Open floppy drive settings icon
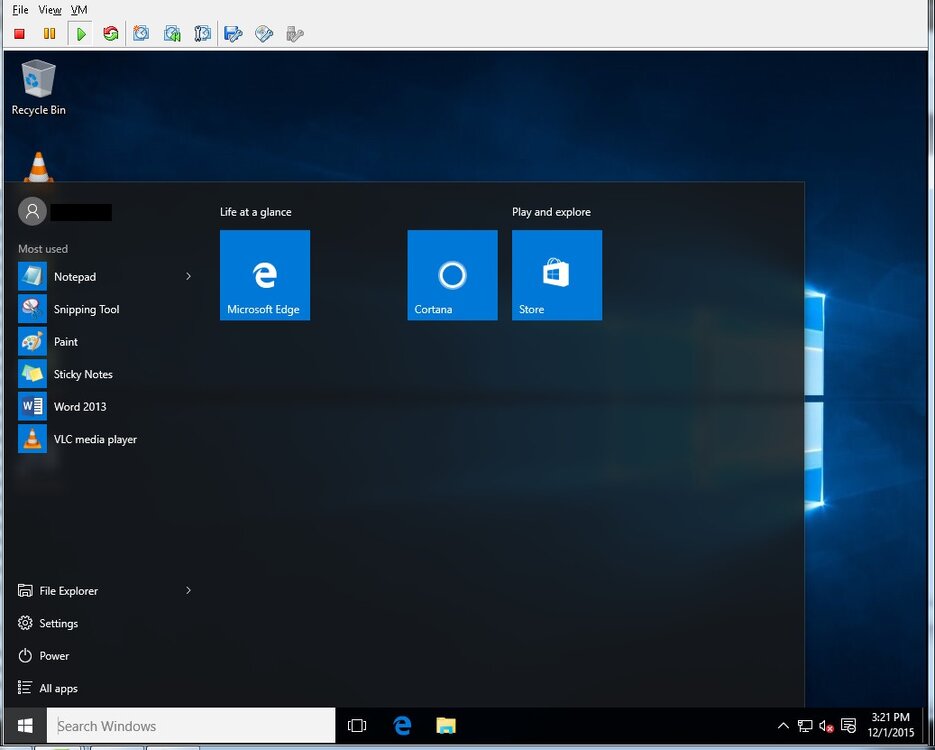 coord(233,33)
